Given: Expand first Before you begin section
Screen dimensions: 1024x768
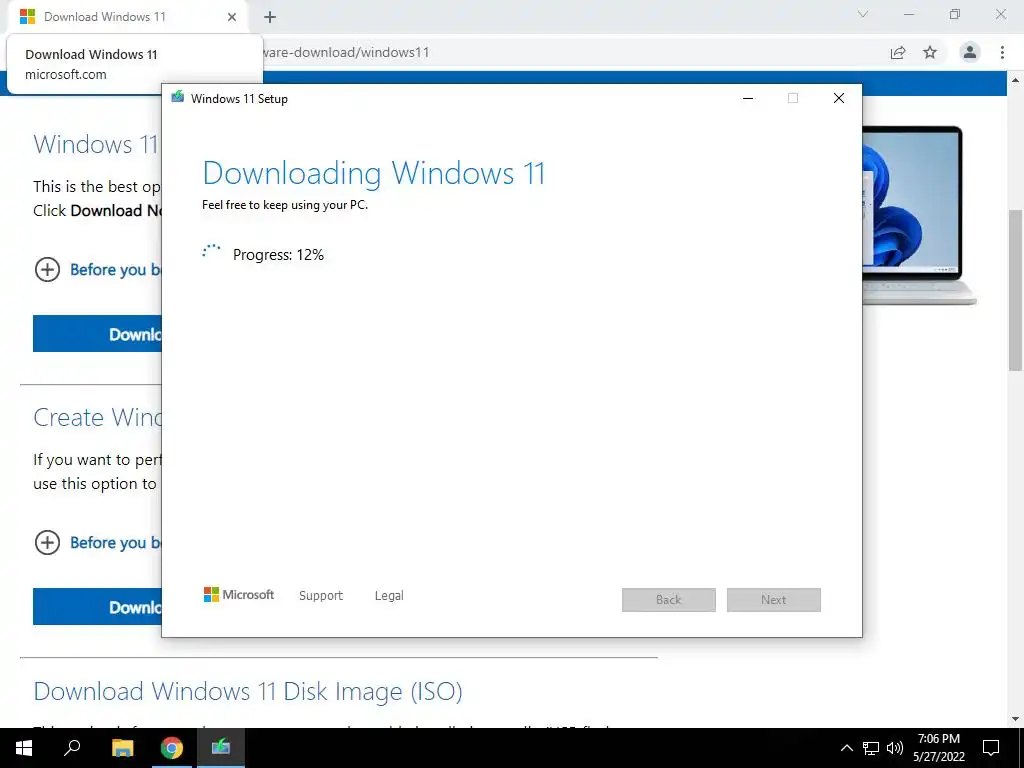Looking at the screenshot, I should [98, 269].
